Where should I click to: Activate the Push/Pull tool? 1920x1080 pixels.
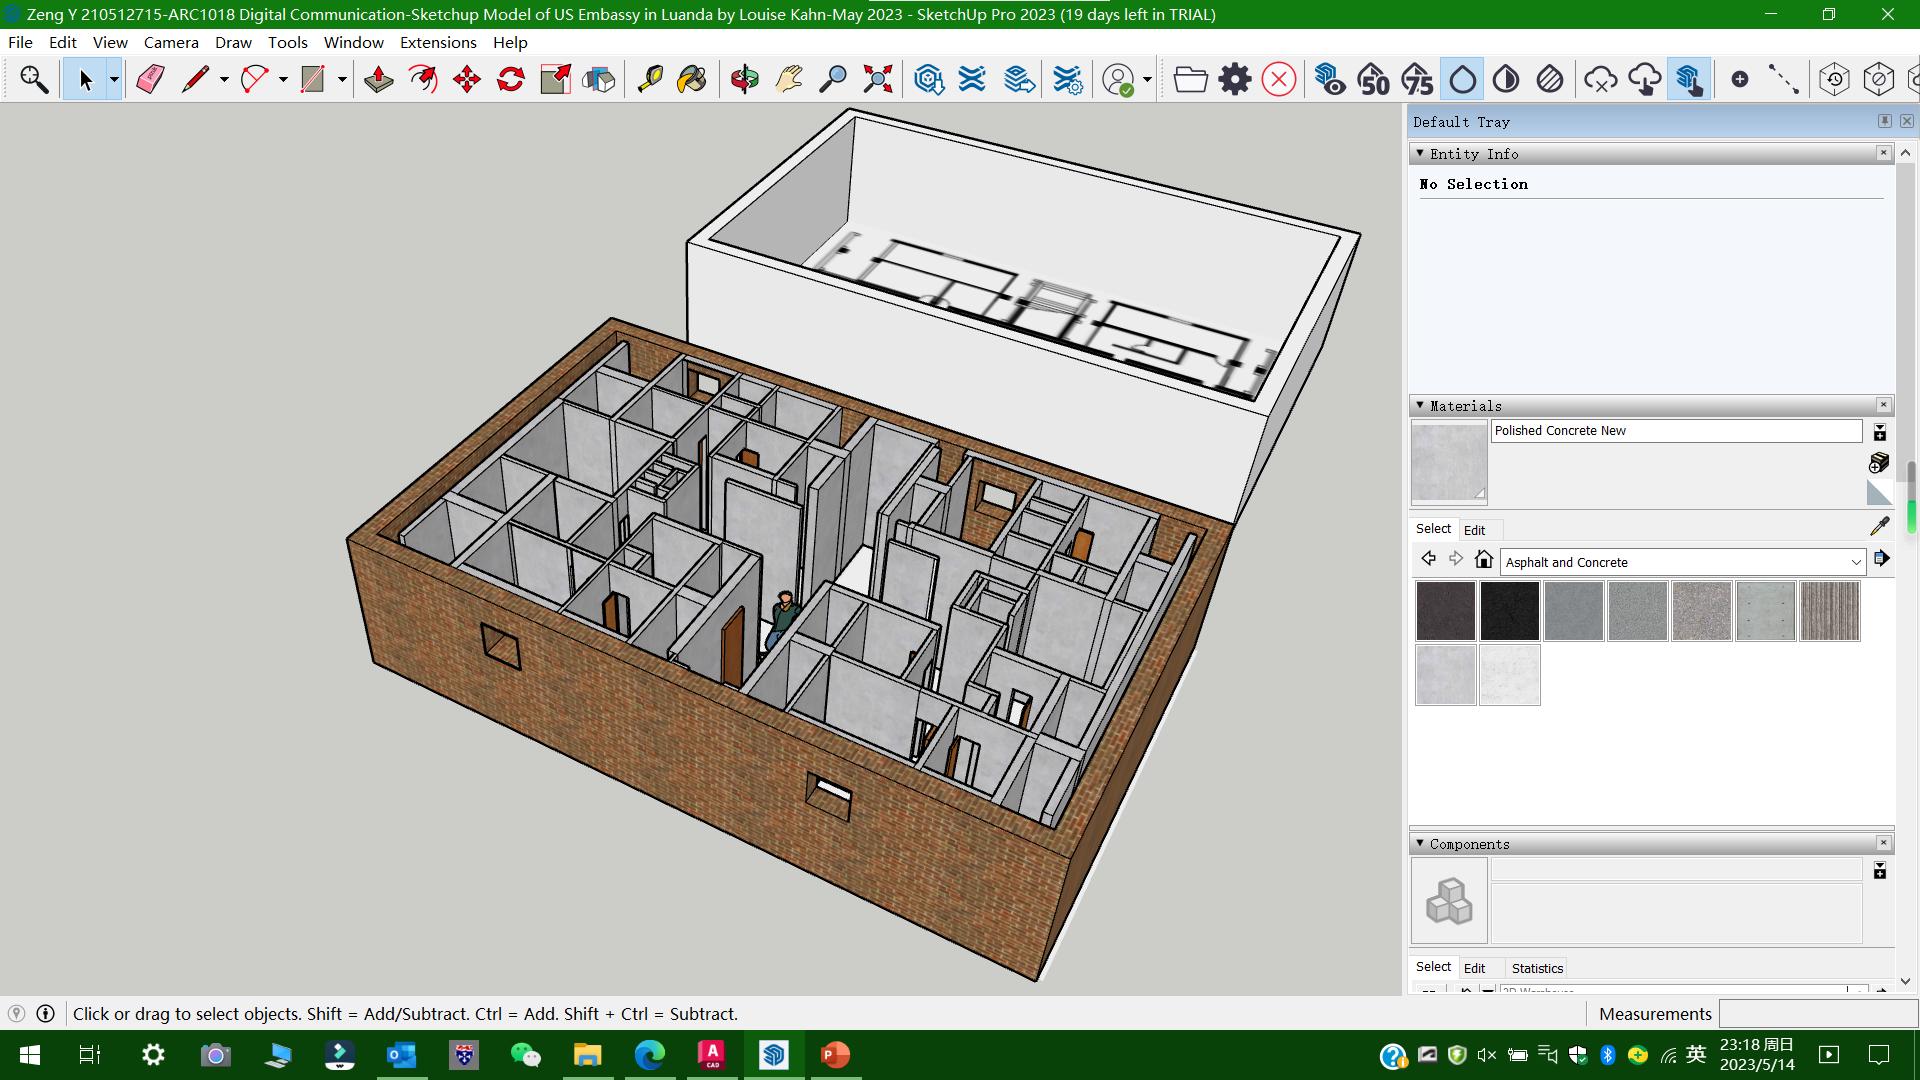pos(378,79)
